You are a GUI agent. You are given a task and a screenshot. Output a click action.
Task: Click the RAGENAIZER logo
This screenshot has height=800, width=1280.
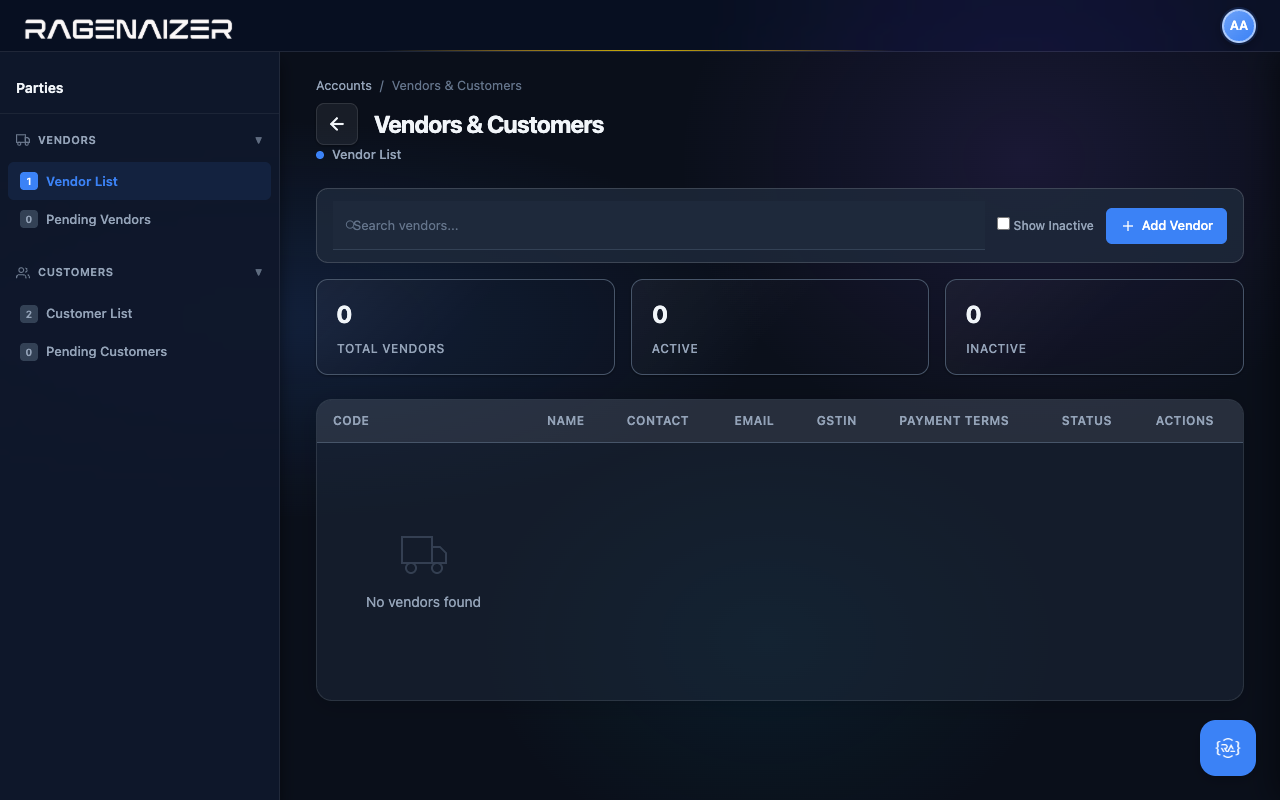coord(128,29)
